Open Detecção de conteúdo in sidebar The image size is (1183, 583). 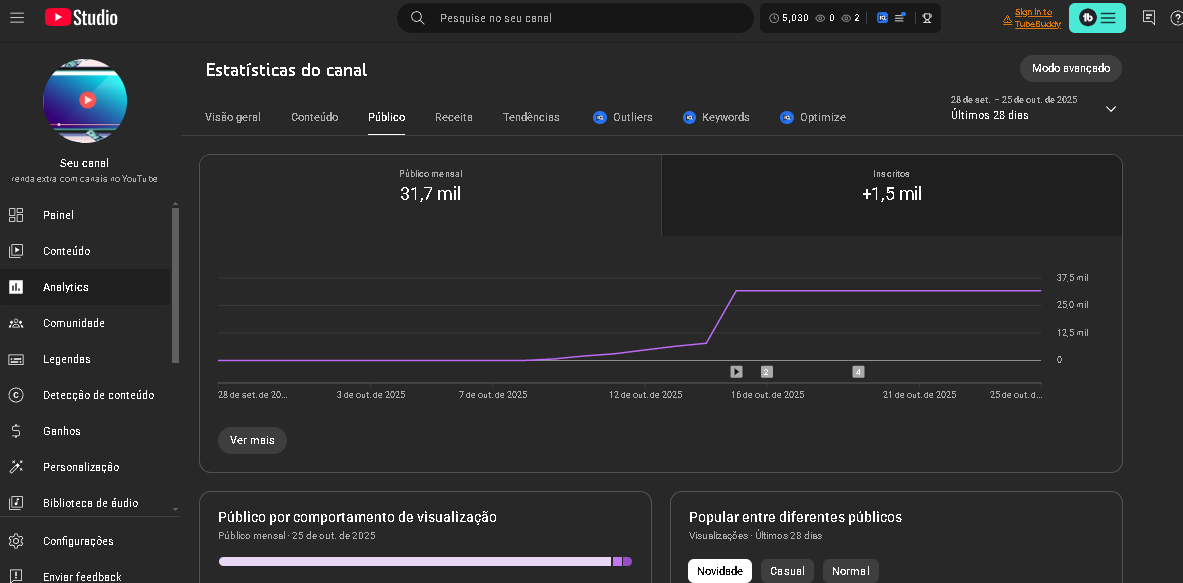pyautogui.click(x=98, y=395)
